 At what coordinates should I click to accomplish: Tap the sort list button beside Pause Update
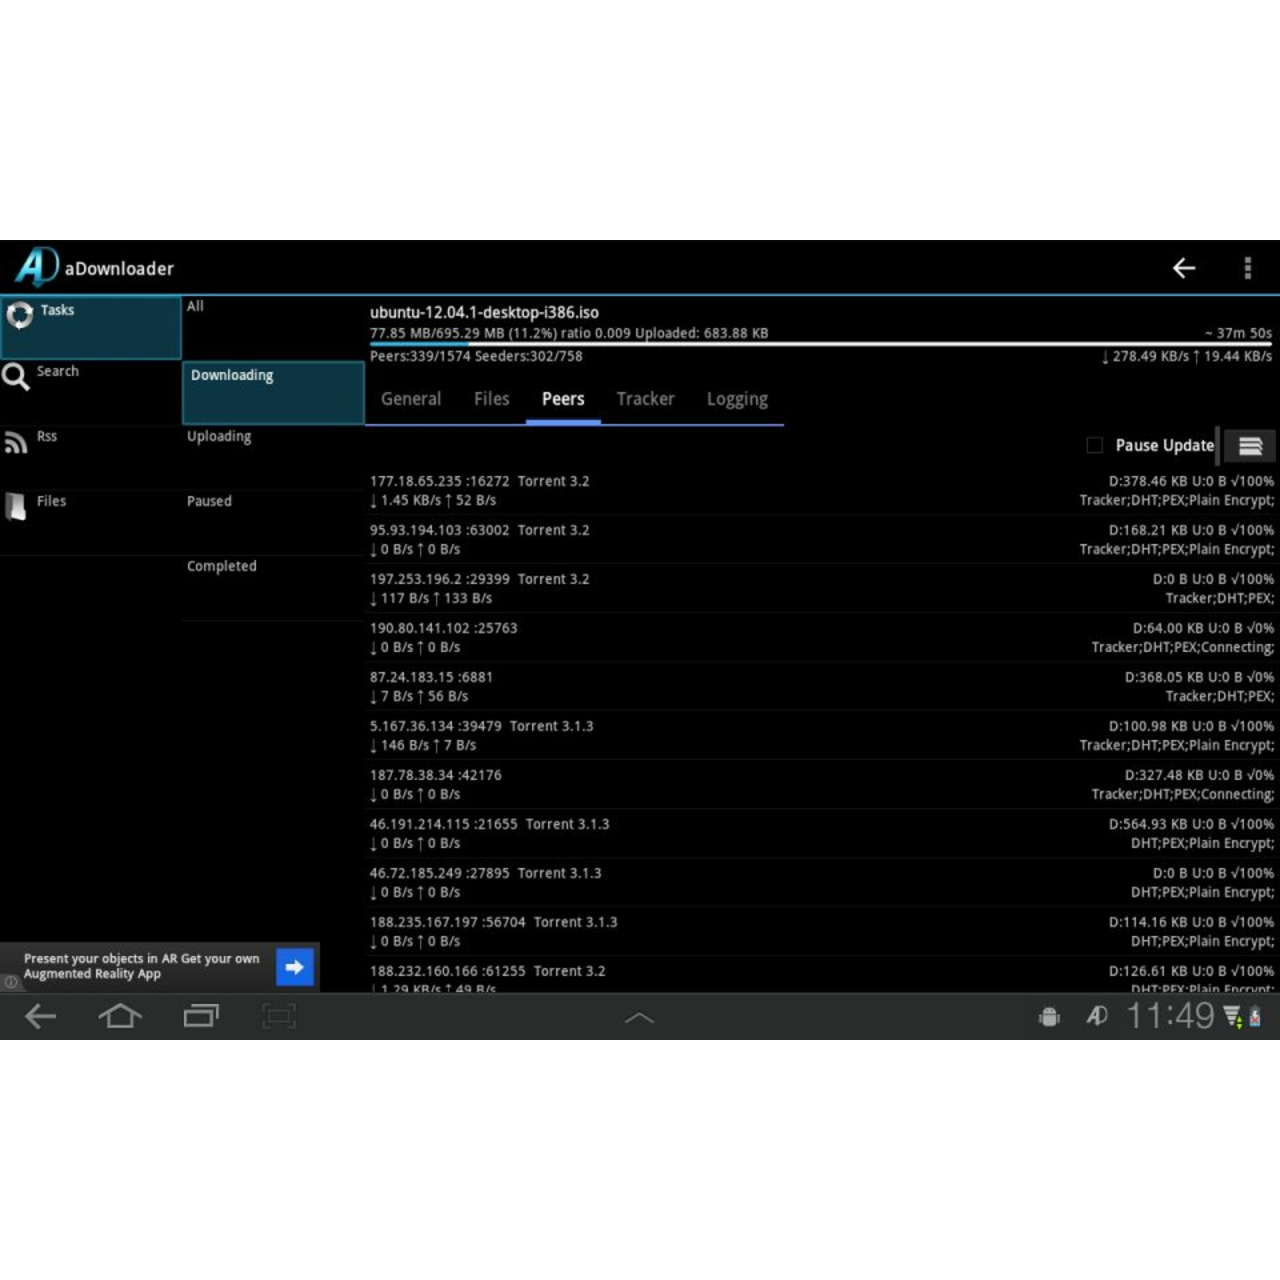(1250, 445)
